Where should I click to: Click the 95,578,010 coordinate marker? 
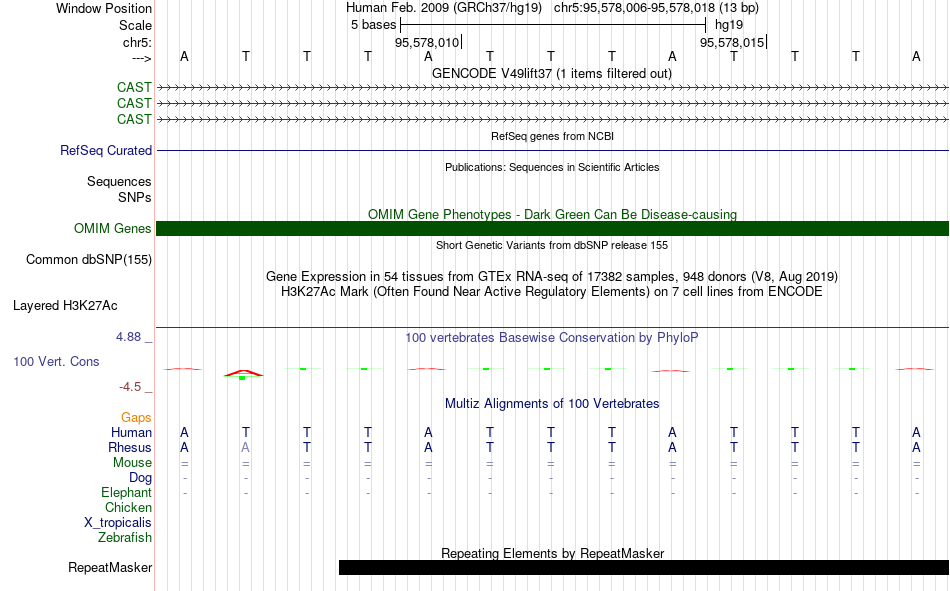click(427, 42)
